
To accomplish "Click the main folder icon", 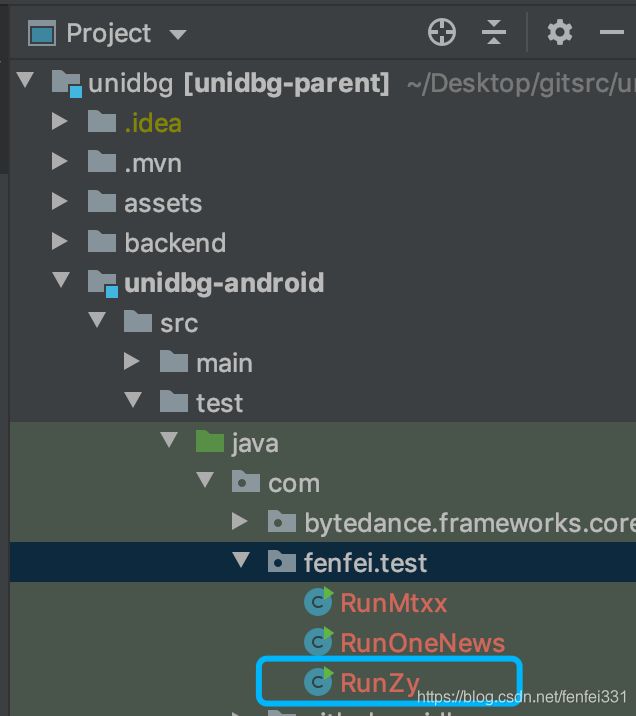I will coord(173,362).
